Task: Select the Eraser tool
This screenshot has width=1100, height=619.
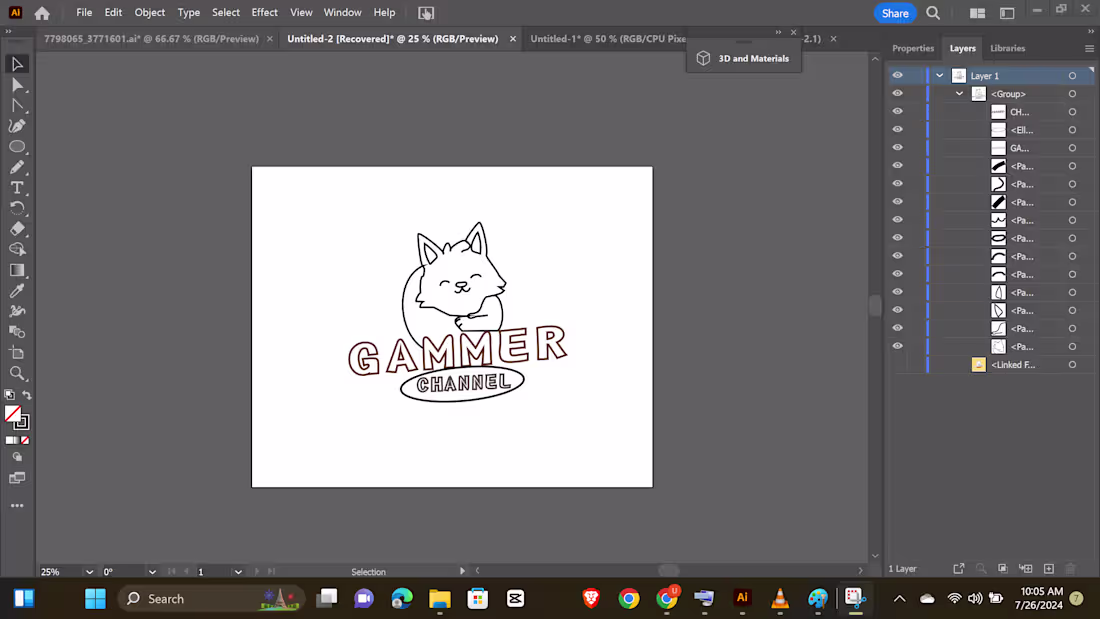Action: click(x=17, y=229)
